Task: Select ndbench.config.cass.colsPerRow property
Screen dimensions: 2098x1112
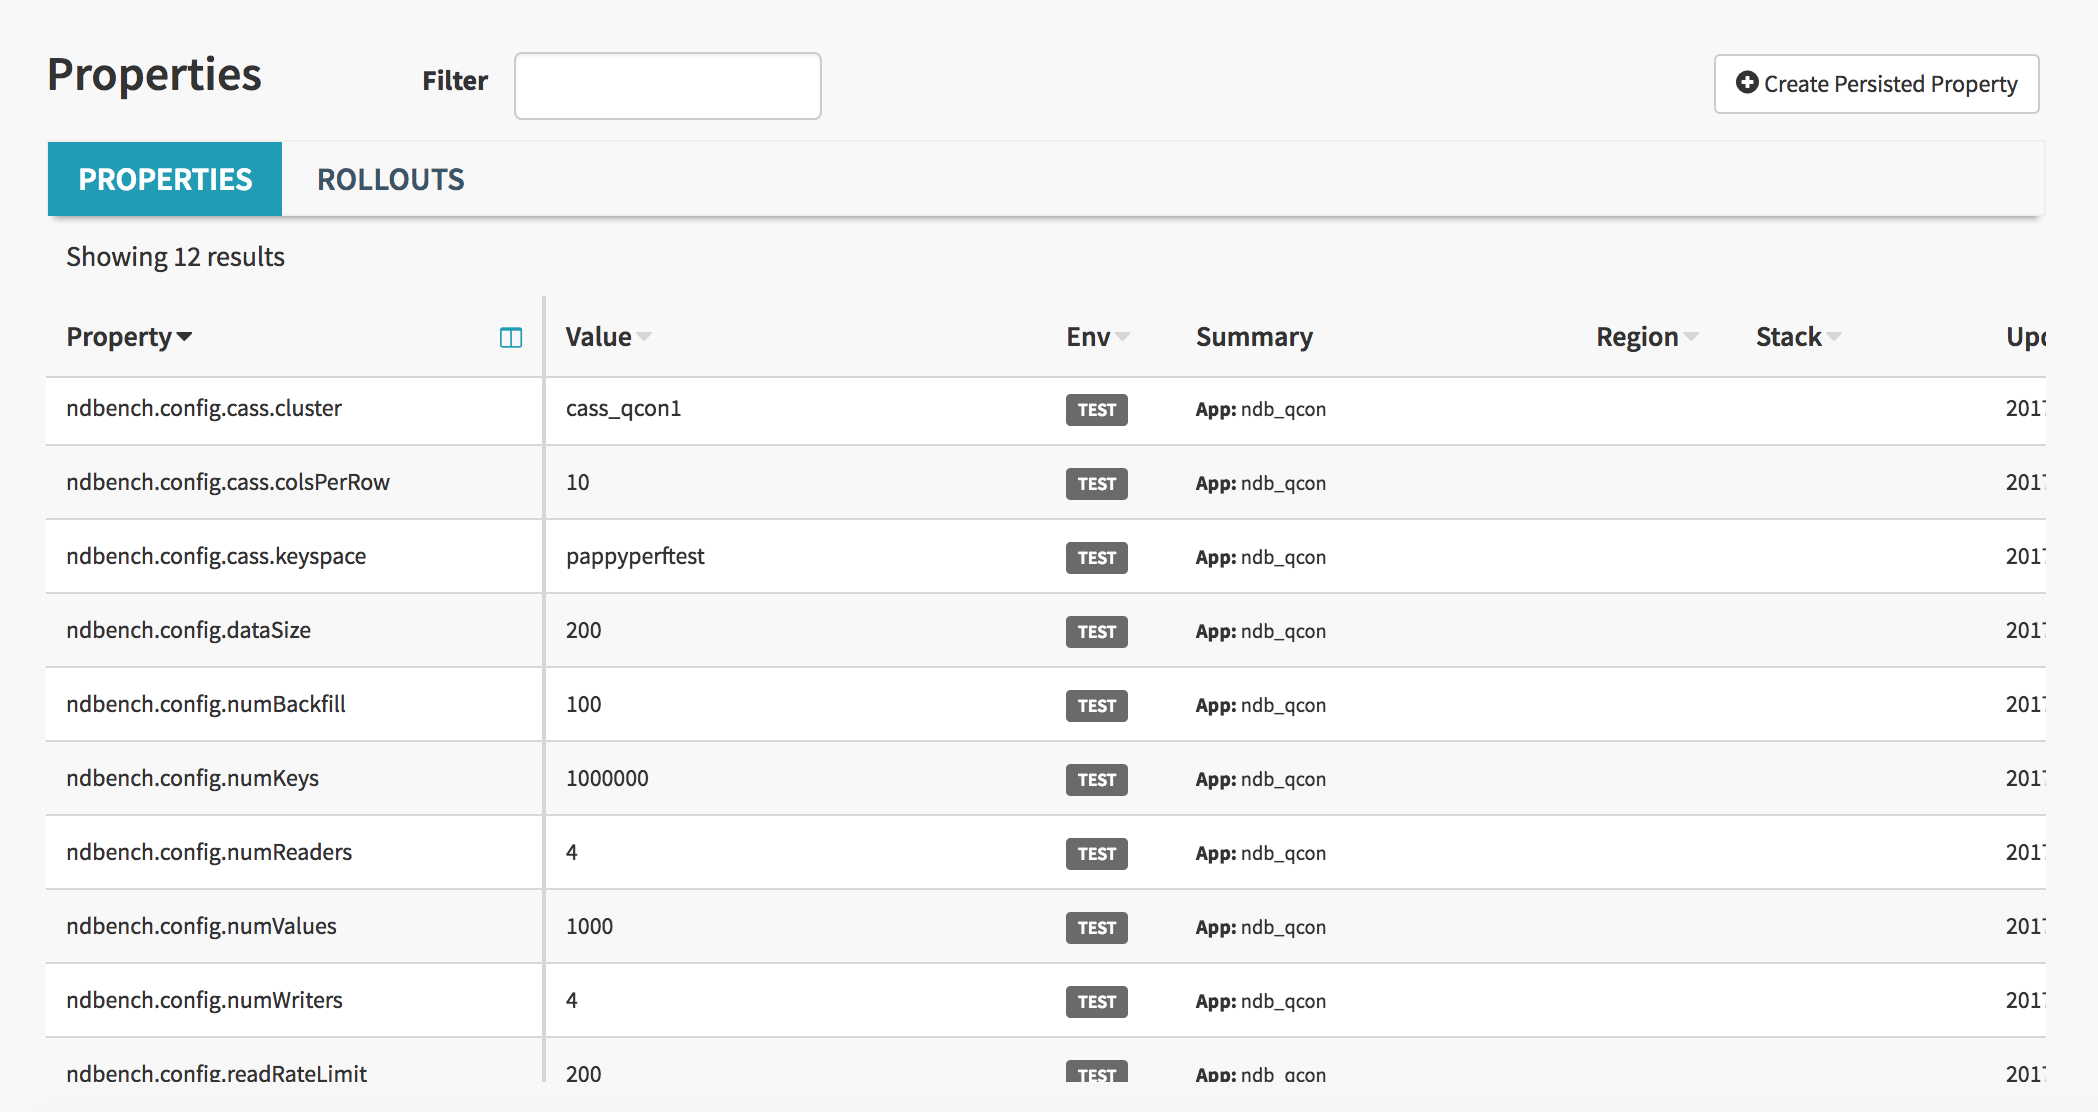Action: click(228, 482)
